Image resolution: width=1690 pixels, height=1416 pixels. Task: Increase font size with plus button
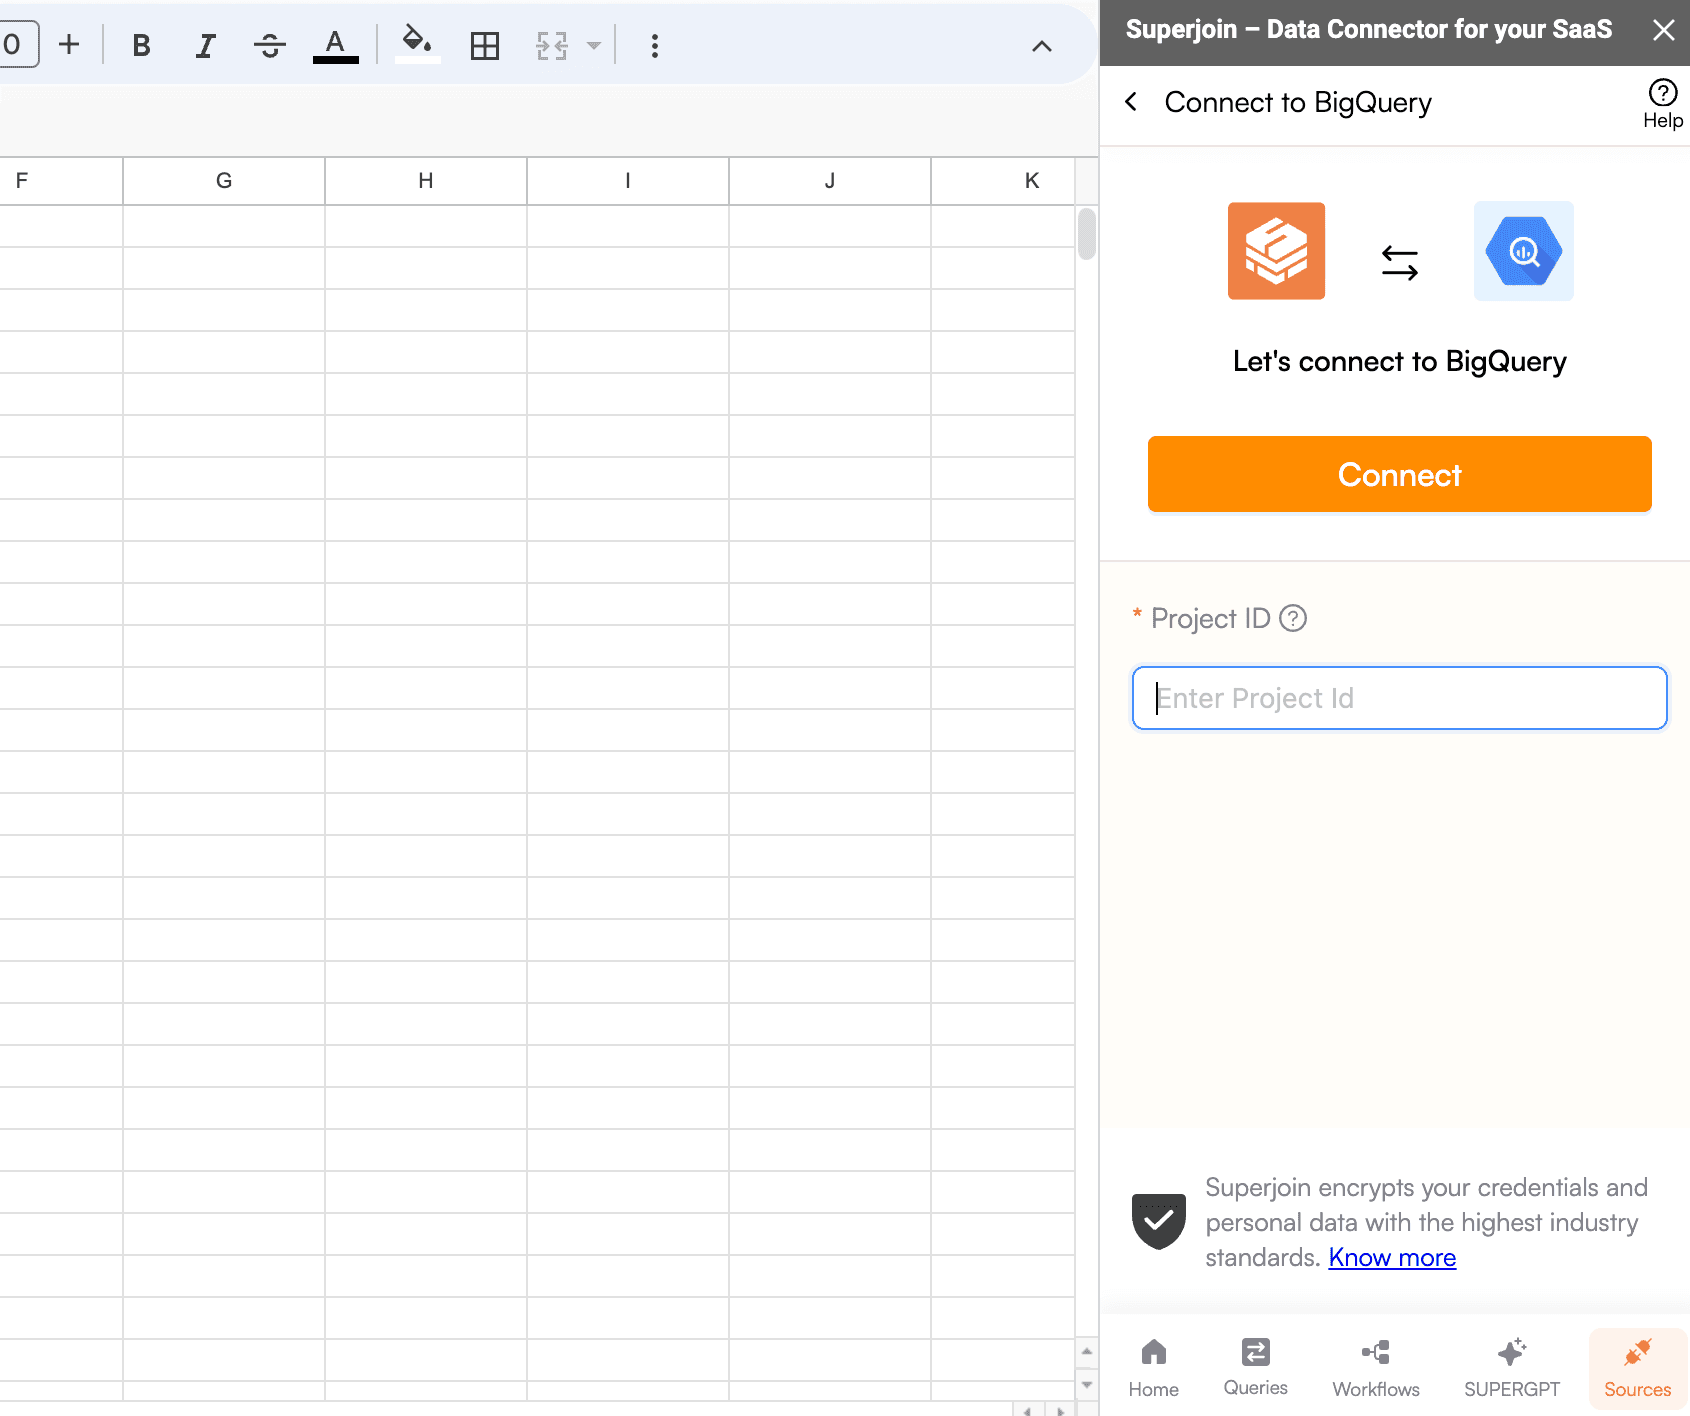(69, 45)
